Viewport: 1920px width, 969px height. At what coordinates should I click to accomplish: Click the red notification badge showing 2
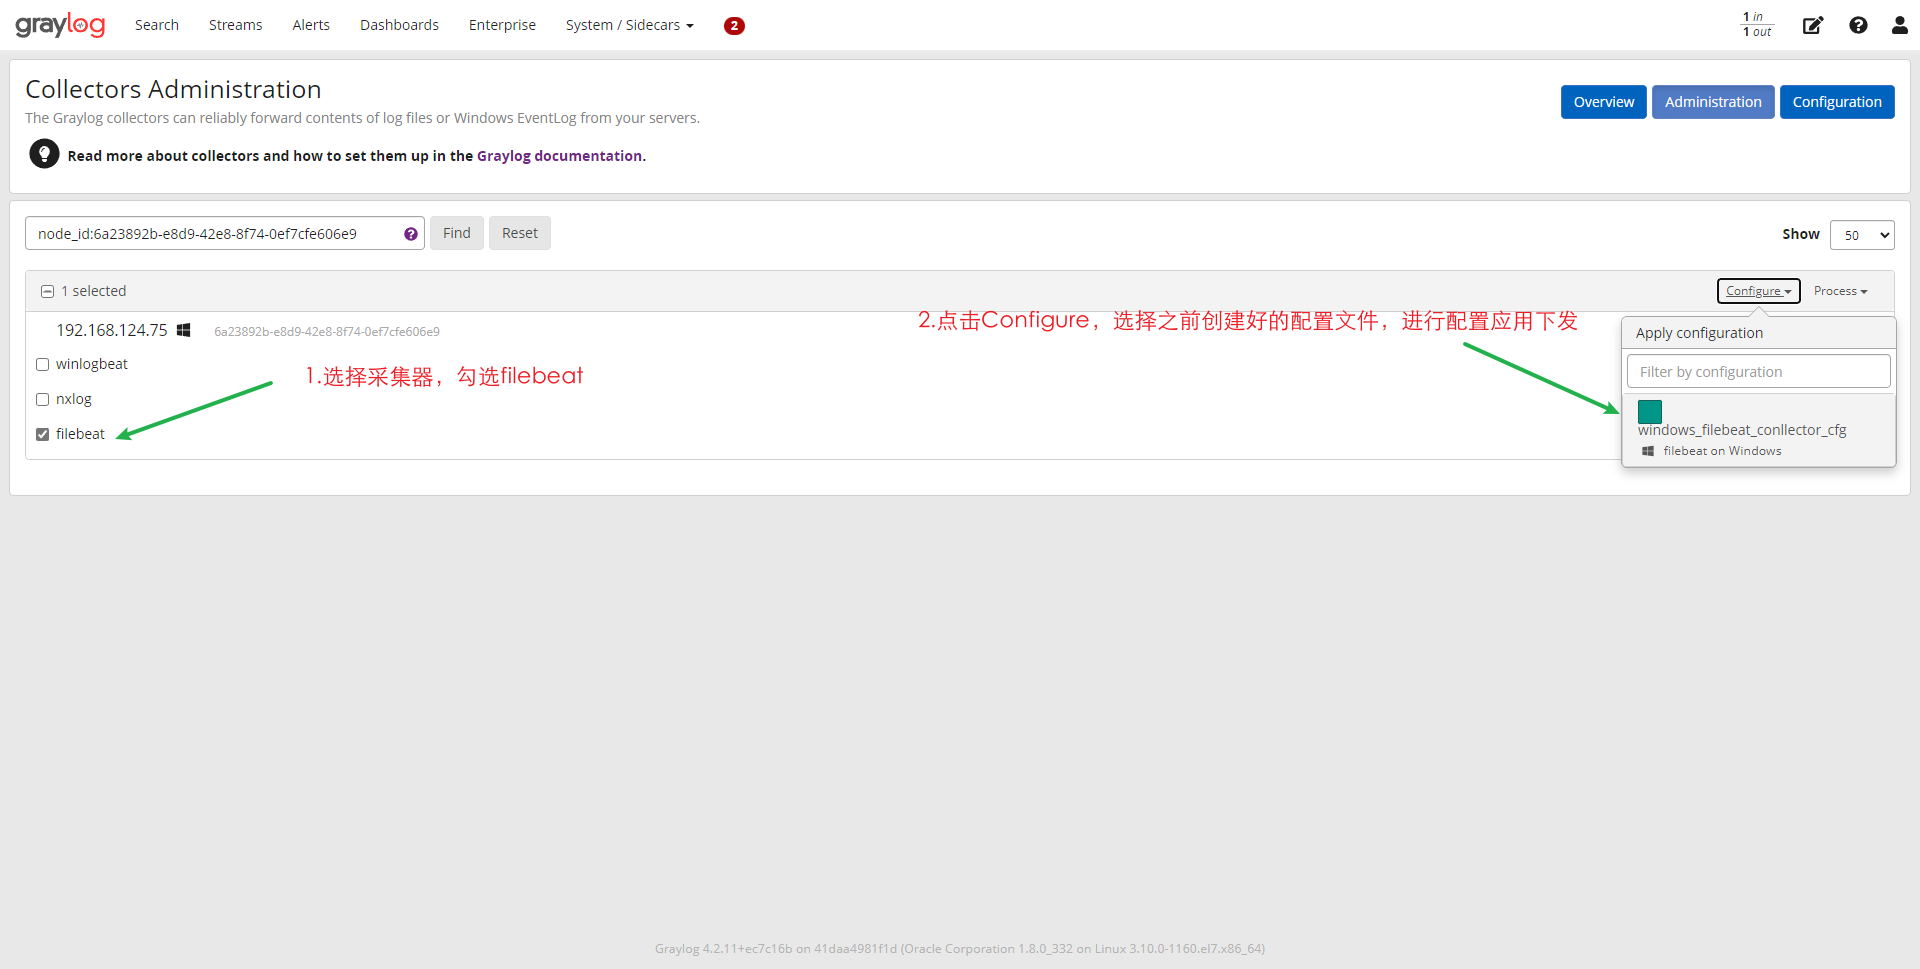coord(735,25)
